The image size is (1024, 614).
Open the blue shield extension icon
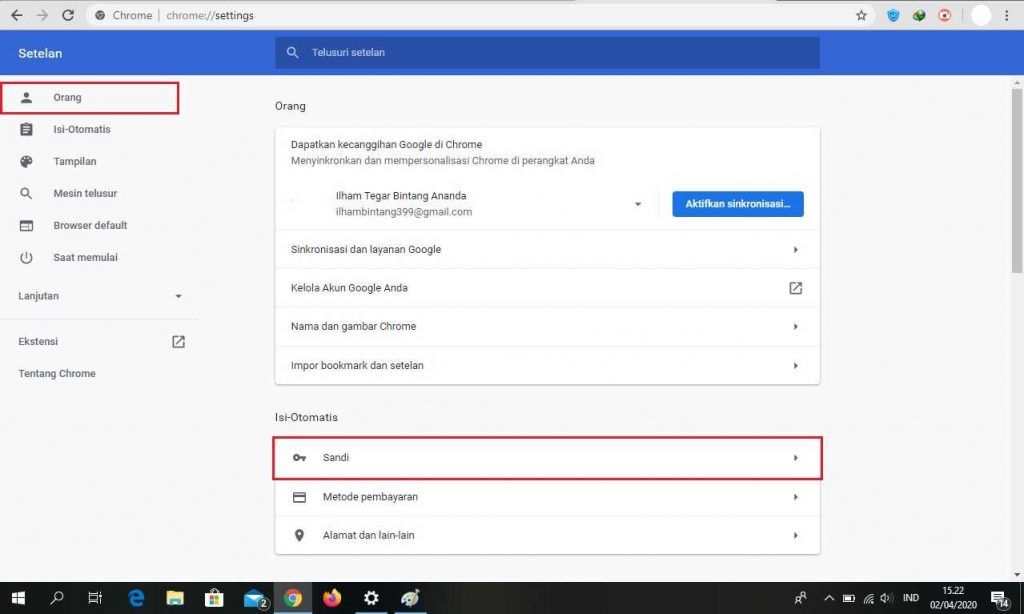pyautogui.click(x=893, y=15)
